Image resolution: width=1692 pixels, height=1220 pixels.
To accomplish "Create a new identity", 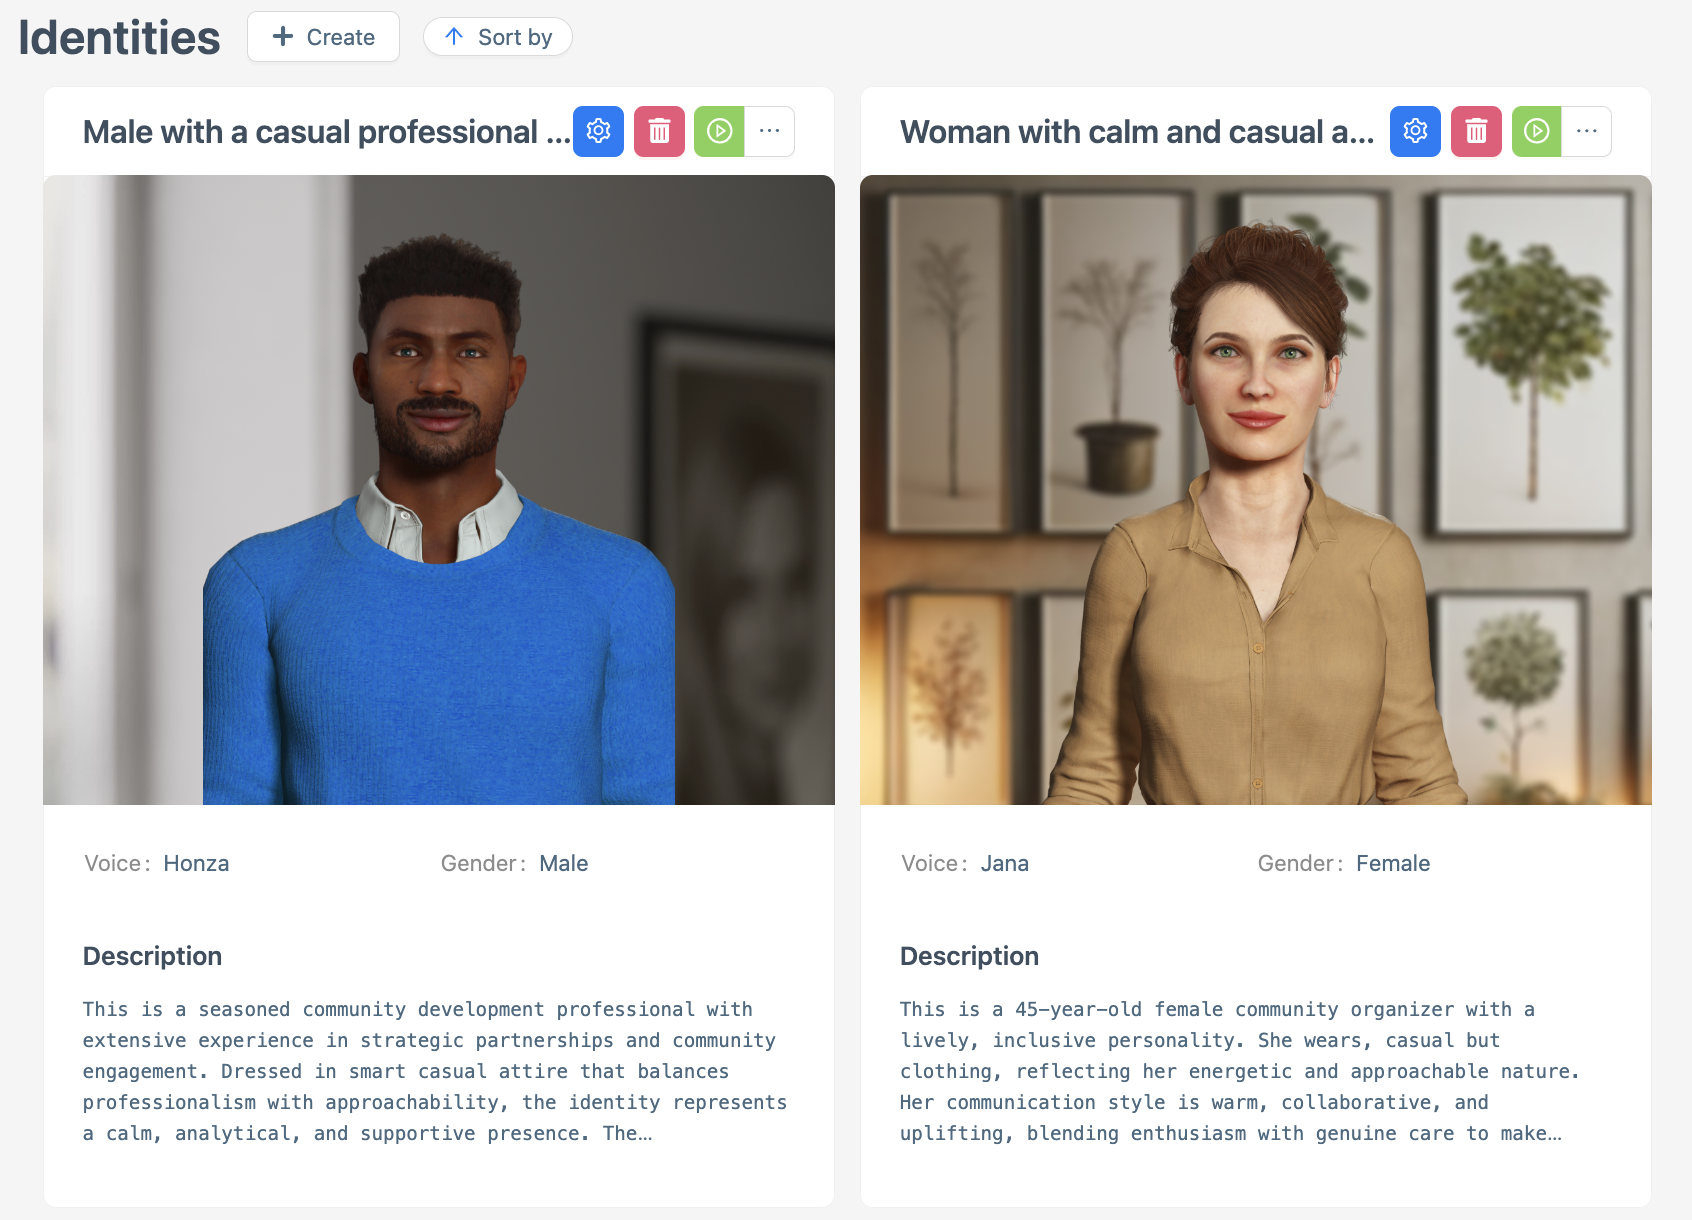I will (323, 36).
